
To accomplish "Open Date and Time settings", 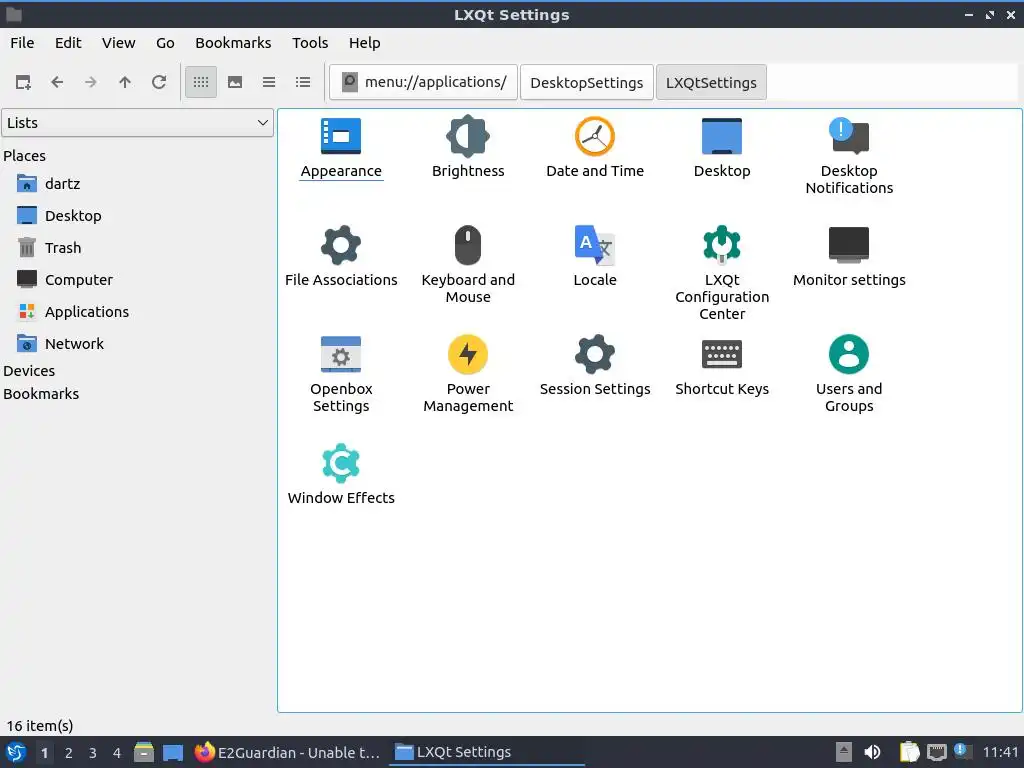I will [x=594, y=136].
